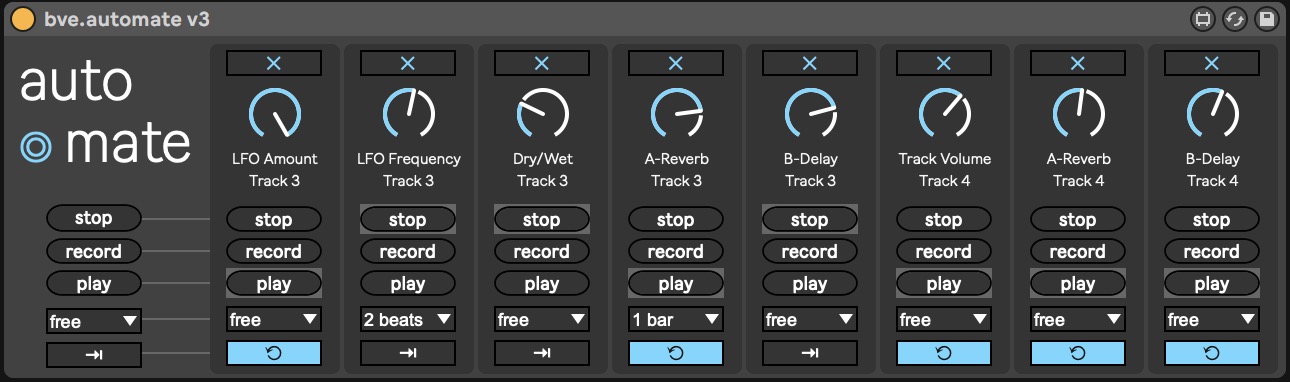Toggle one-shot arrow for LFO Frequency slot
Viewport: 1290px width, 382px height.
click(408, 353)
